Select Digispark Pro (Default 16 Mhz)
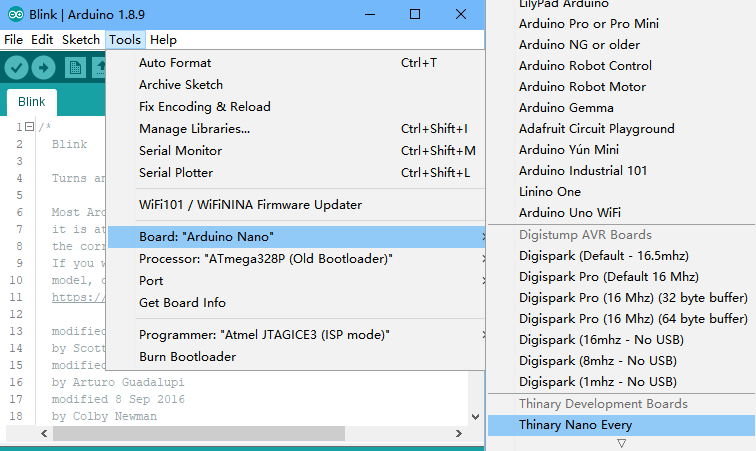 pos(621,277)
